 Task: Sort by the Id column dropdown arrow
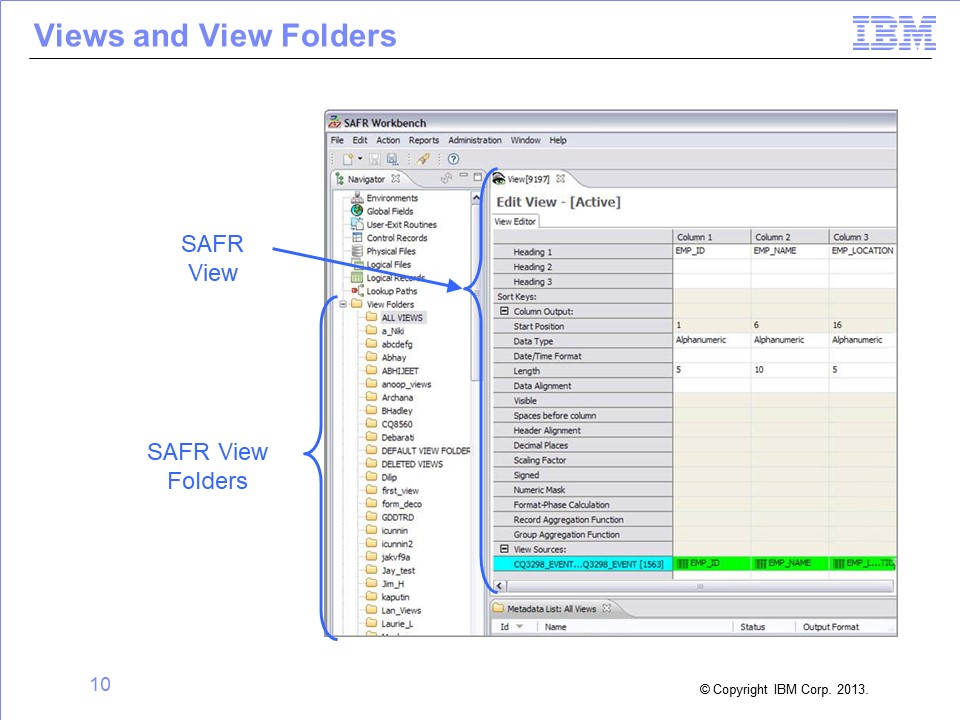point(520,627)
